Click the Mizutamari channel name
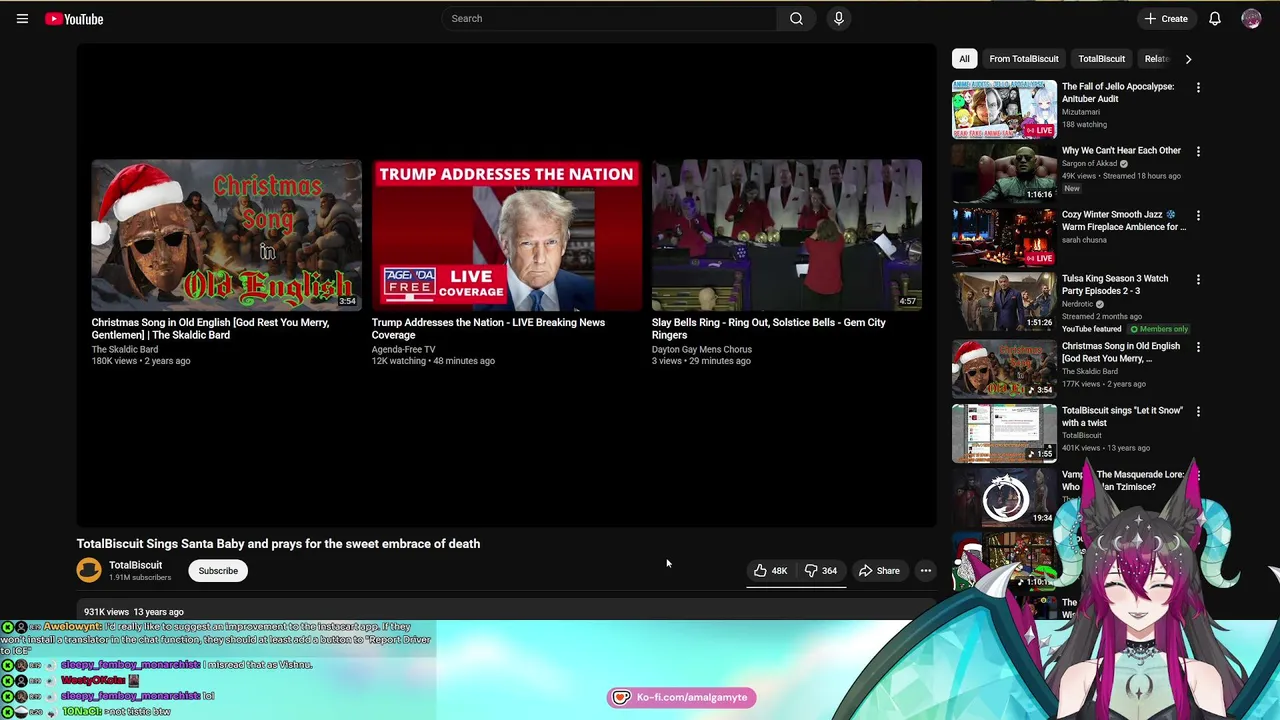Screen dimensions: 1280x720 [x=1081, y=112]
